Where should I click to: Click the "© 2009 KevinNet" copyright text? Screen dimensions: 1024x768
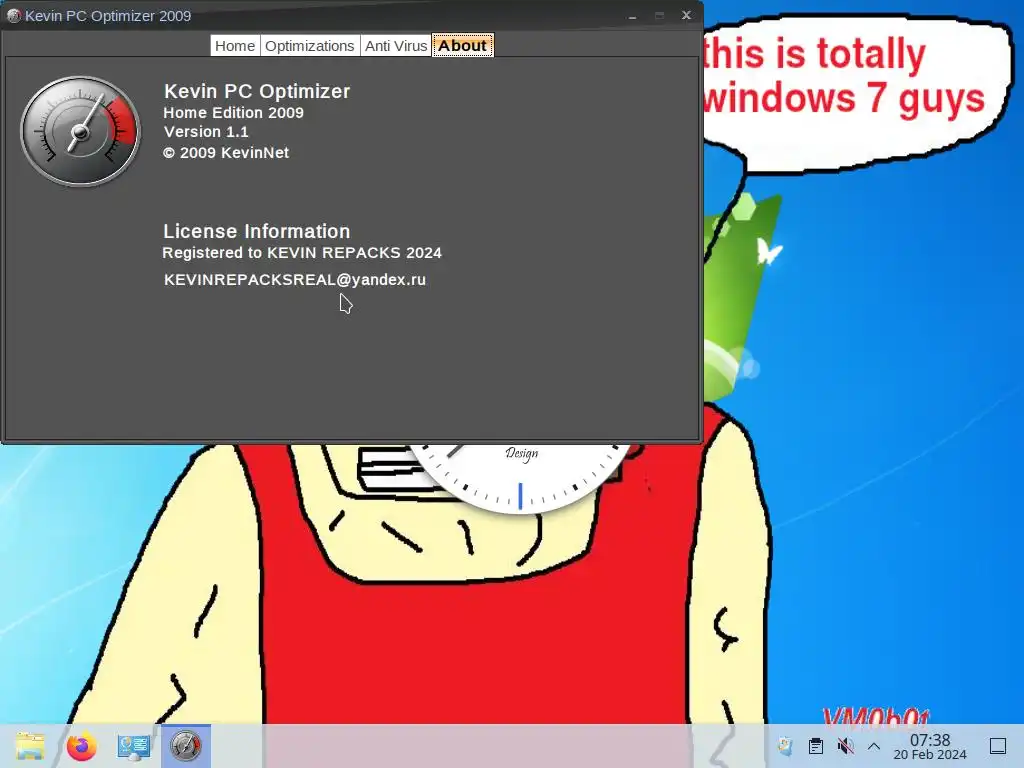tap(226, 153)
